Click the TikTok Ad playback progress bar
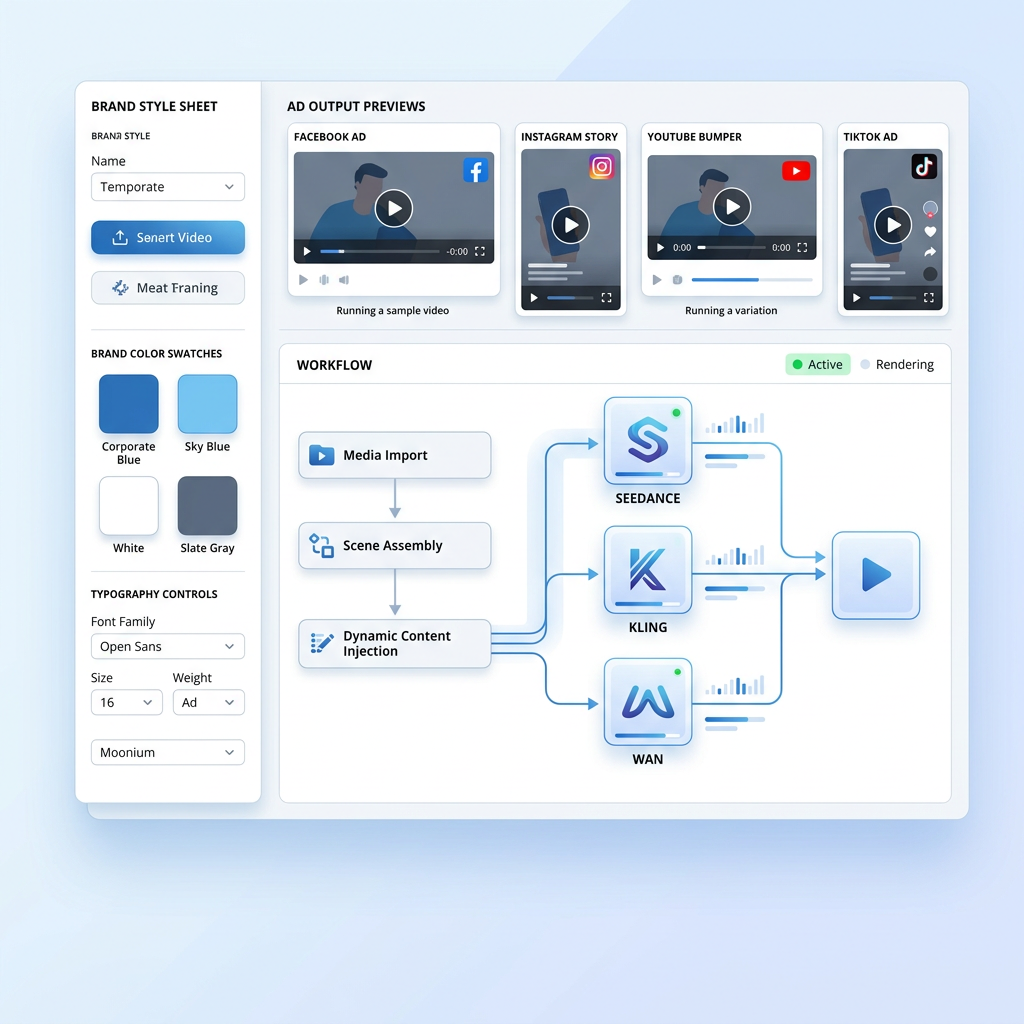 point(892,298)
